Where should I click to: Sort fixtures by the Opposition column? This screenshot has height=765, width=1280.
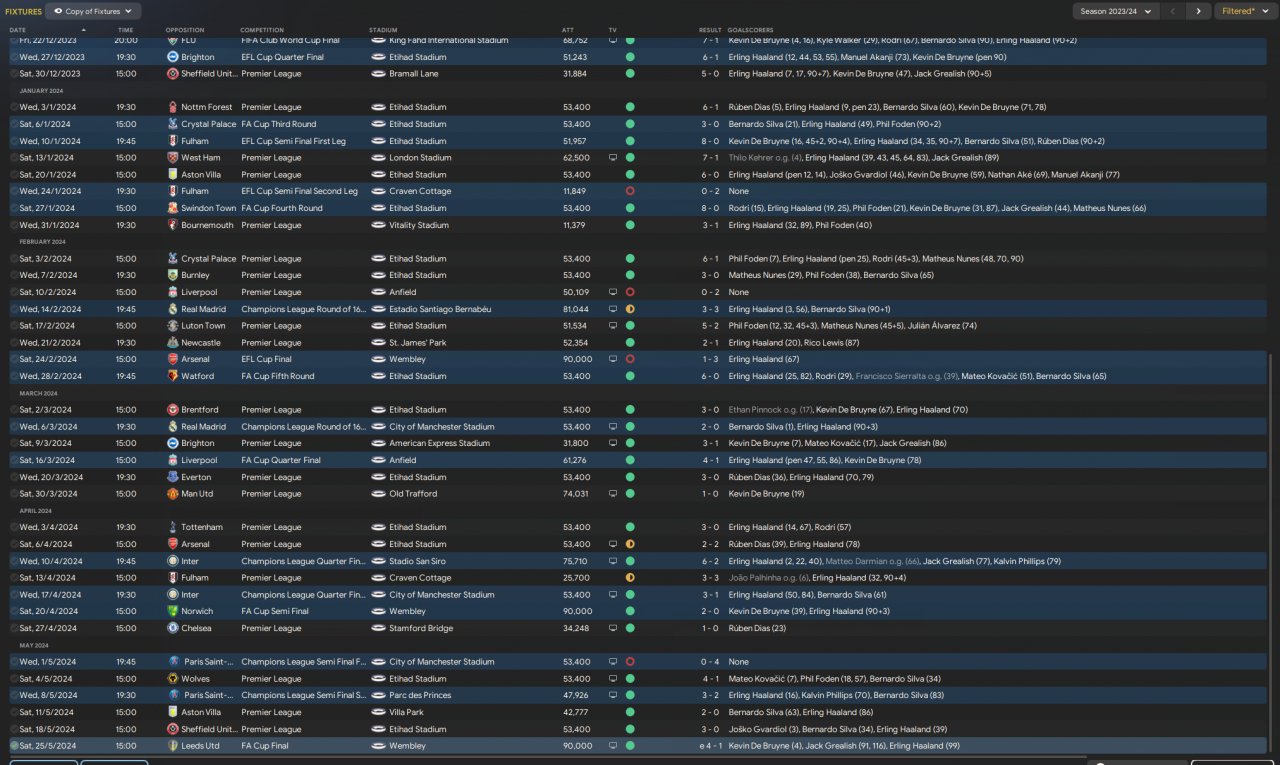(x=185, y=30)
